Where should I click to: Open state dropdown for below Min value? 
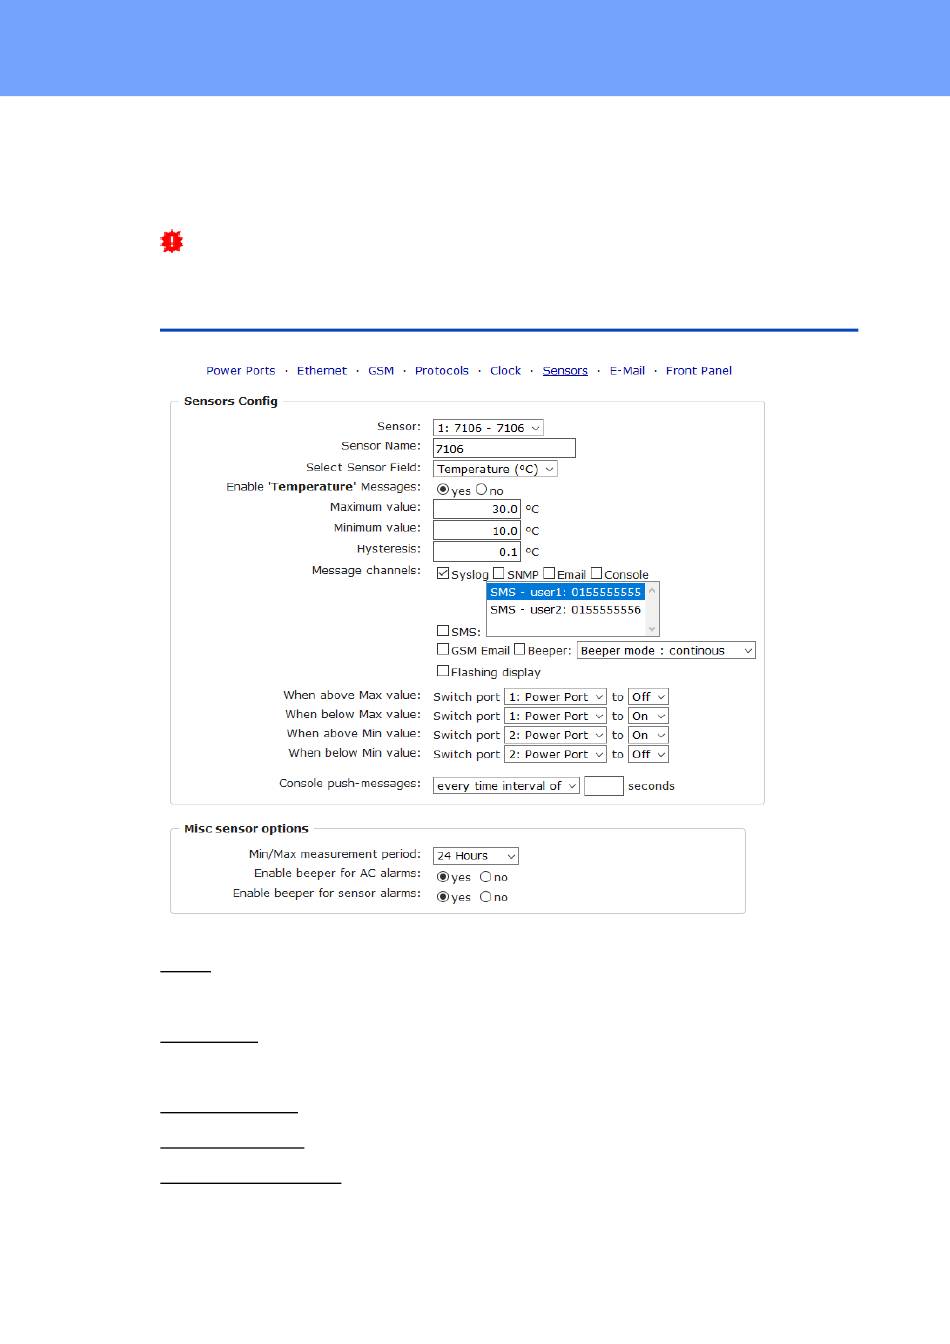648,754
